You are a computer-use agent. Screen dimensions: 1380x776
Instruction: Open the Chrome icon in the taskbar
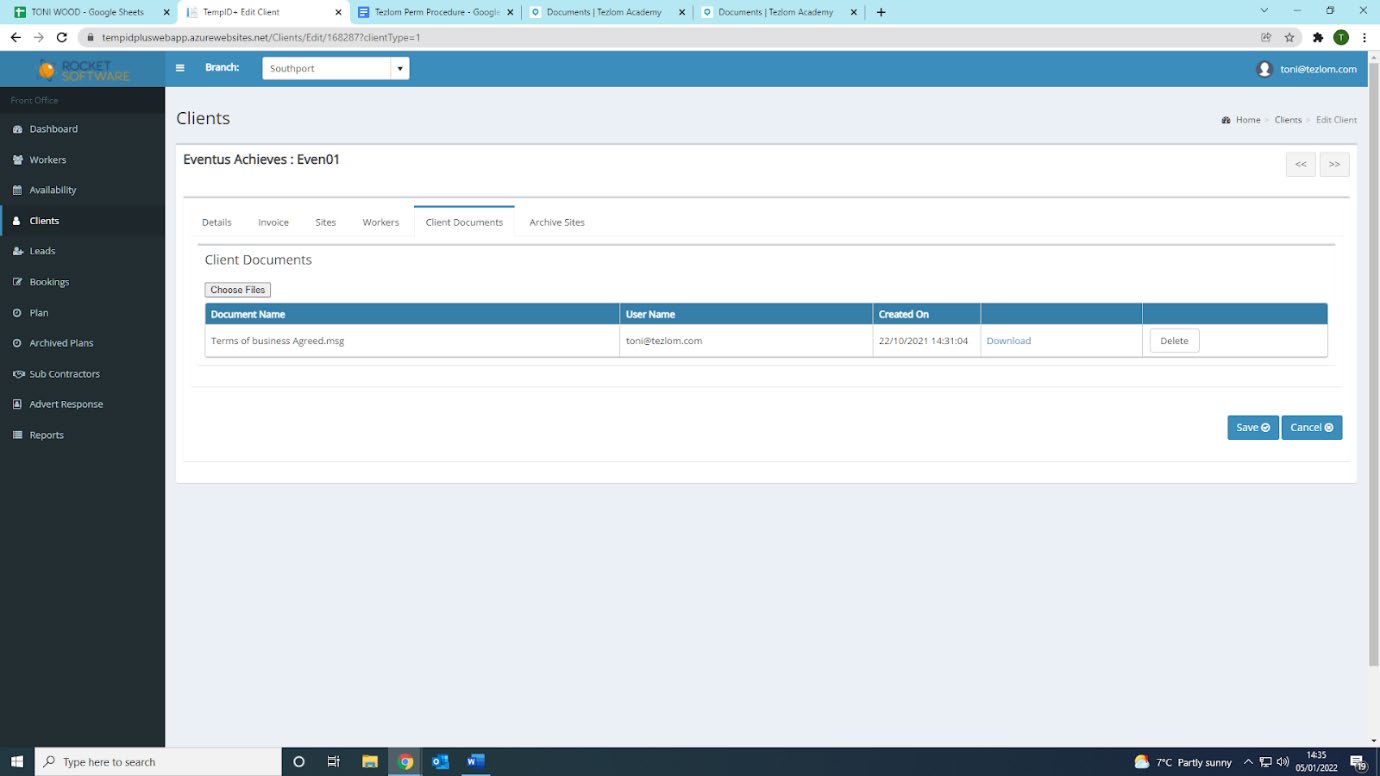click(x=406, y=762)
